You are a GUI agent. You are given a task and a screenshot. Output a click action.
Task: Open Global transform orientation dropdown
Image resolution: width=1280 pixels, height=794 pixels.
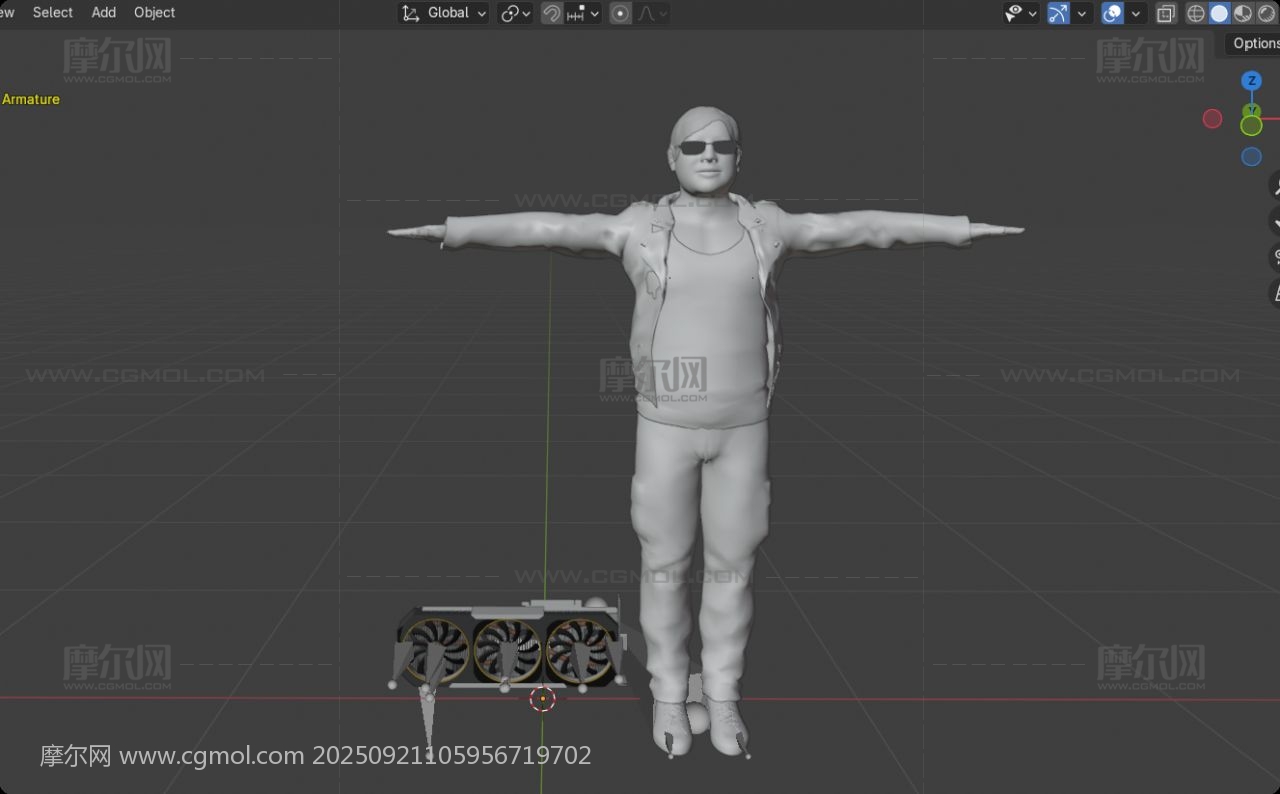[445, 13]
